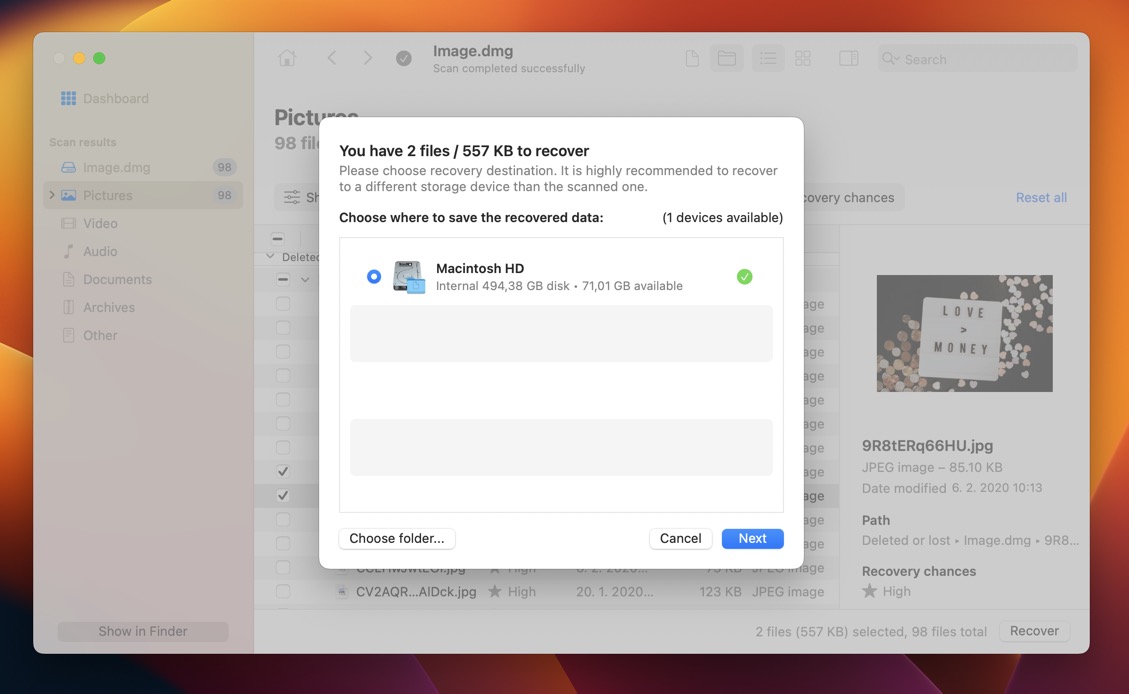
Task: Click the scan completed checkmark icon
Action: pos(404,59)
